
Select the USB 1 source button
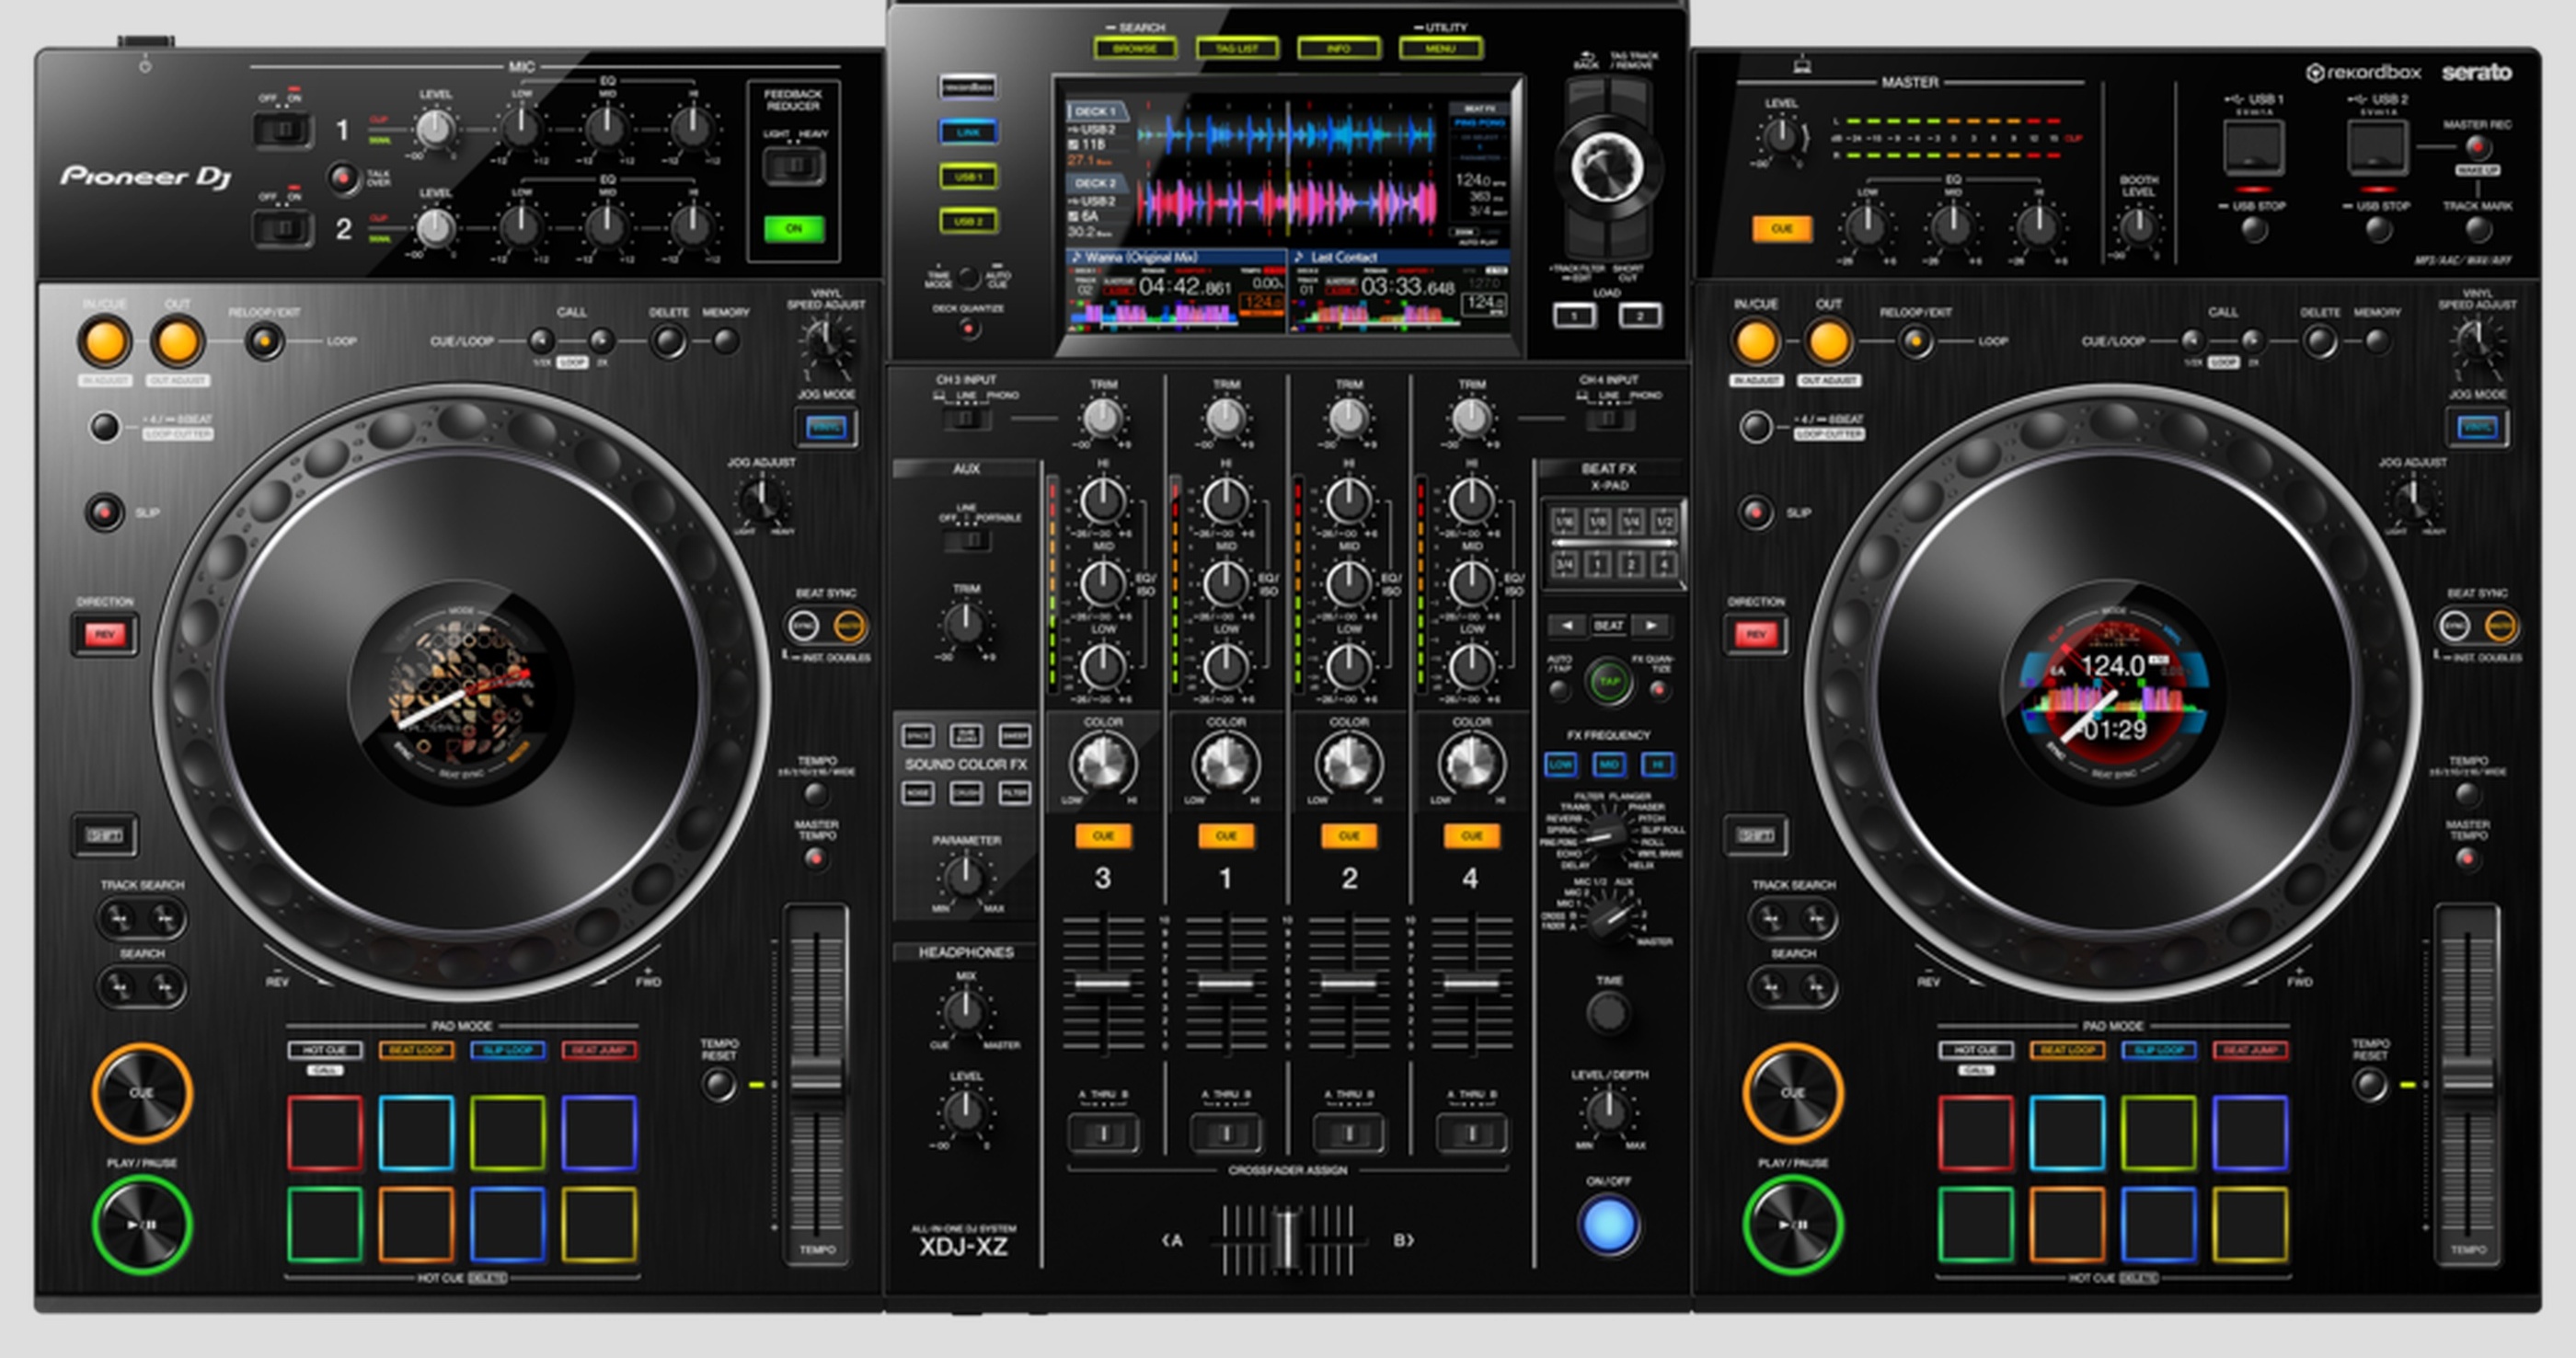click(968, 177)
